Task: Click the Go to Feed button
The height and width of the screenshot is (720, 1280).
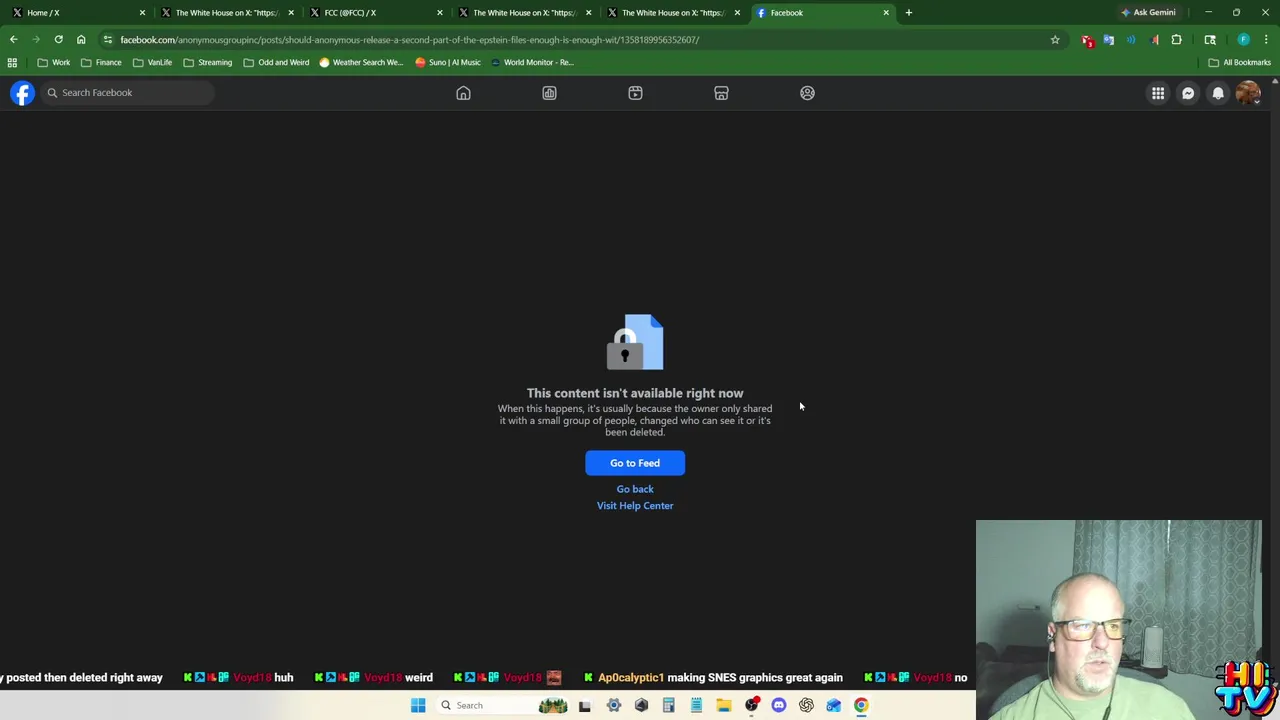Action: tap(635, 463)
